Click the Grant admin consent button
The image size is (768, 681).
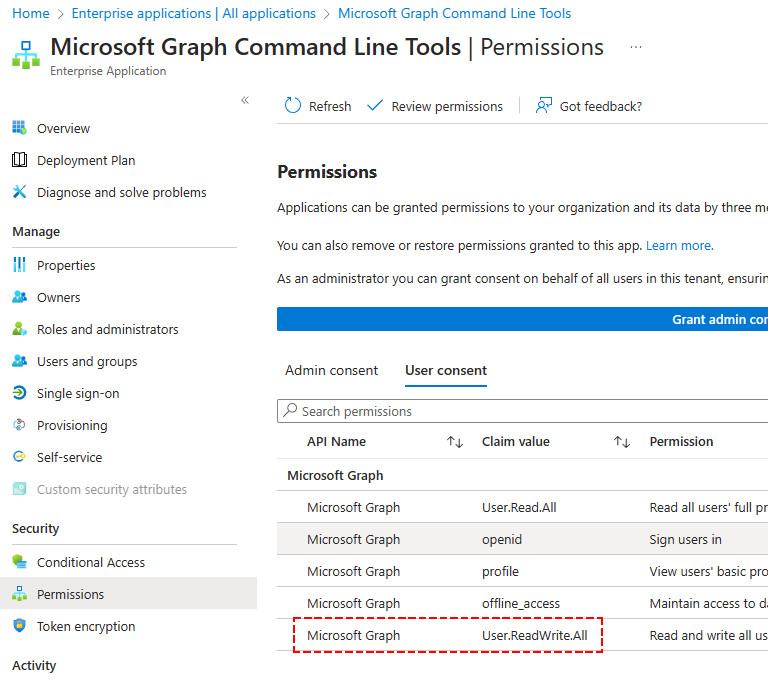tap(522, 319)
